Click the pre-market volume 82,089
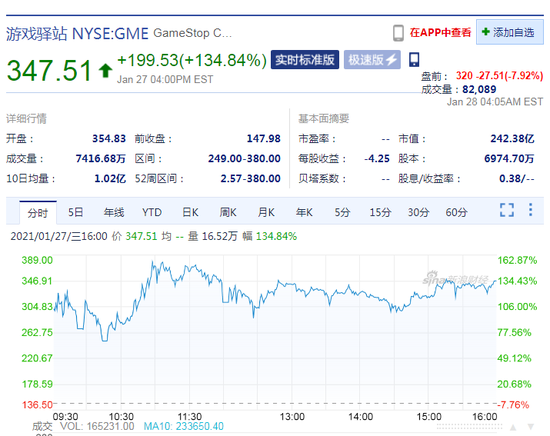 (479, 89)
